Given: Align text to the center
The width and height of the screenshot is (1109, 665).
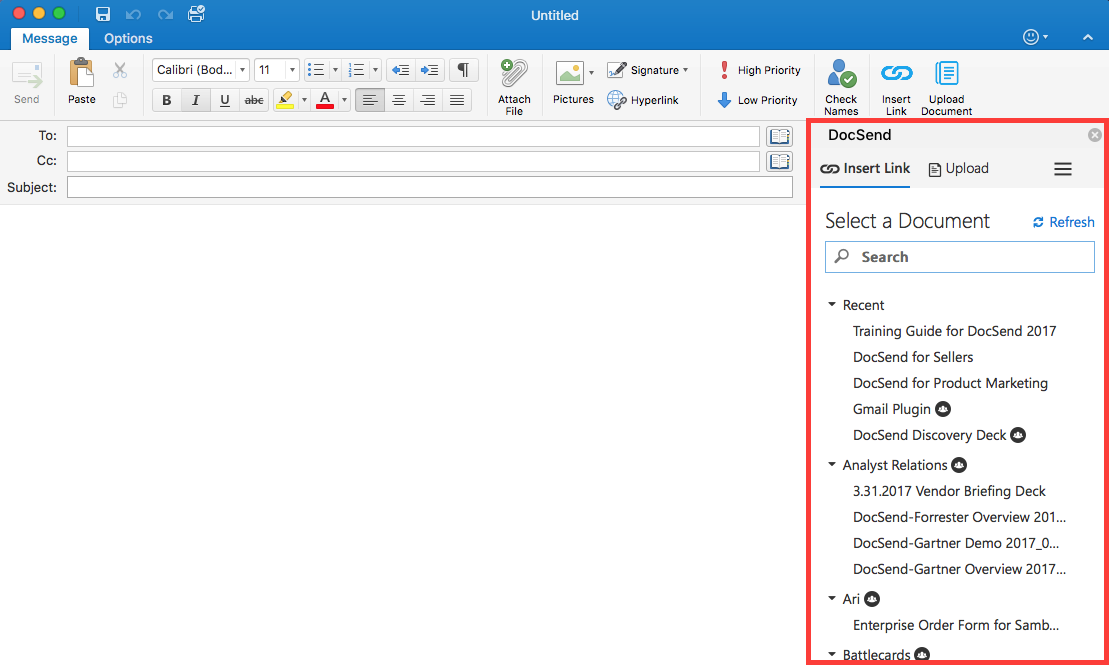Looking at the screenshot, I should point(399,100).
